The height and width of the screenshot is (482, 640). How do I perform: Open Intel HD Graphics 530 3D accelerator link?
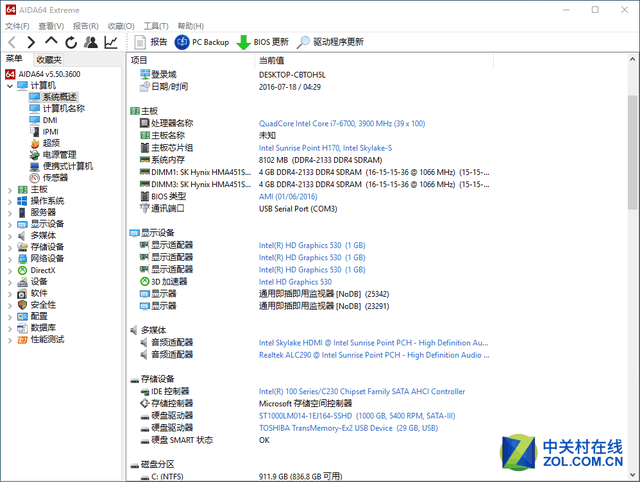[295, 282]
